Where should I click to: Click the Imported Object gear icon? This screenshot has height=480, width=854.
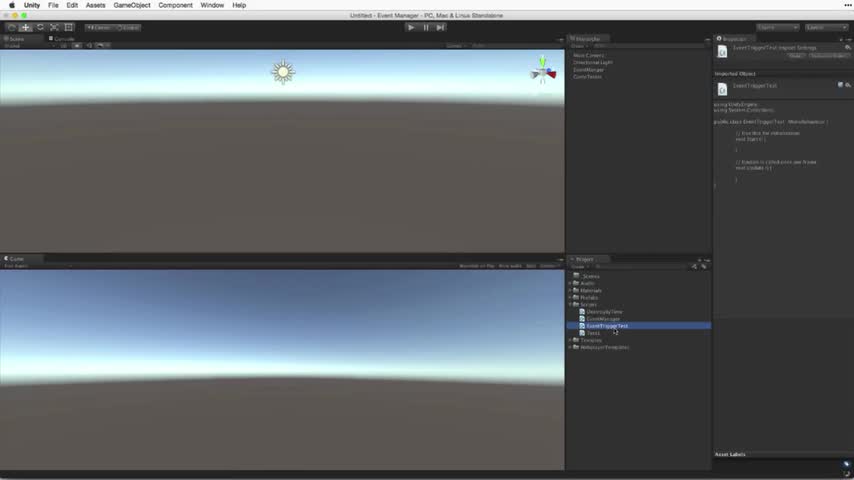[x=848, y=85]
